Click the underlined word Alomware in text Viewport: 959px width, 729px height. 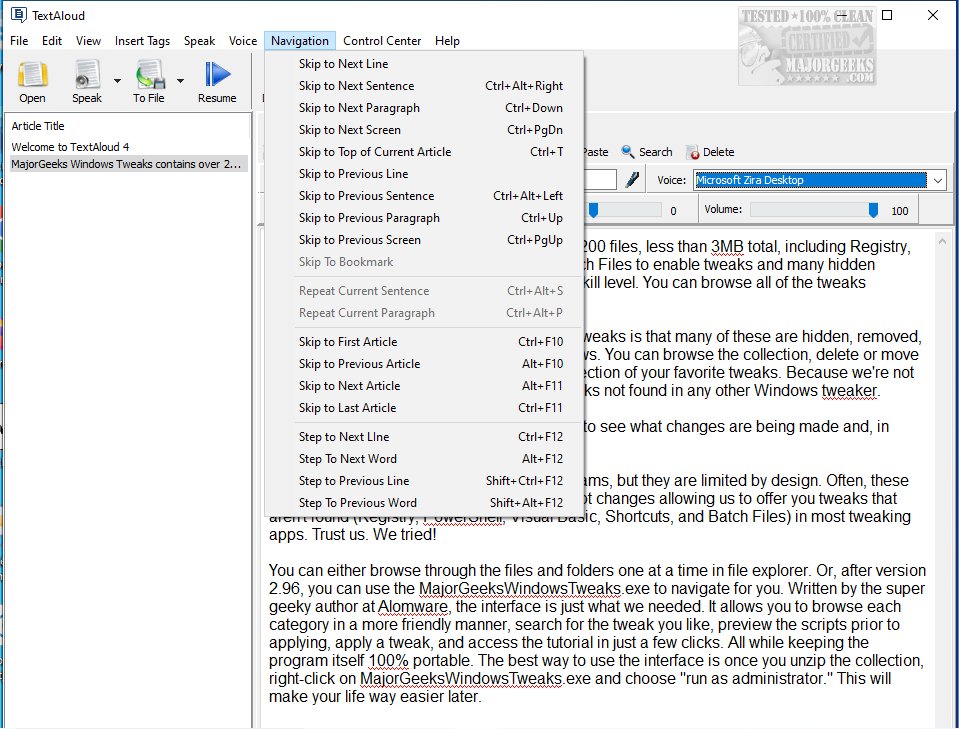coord(413,607)
